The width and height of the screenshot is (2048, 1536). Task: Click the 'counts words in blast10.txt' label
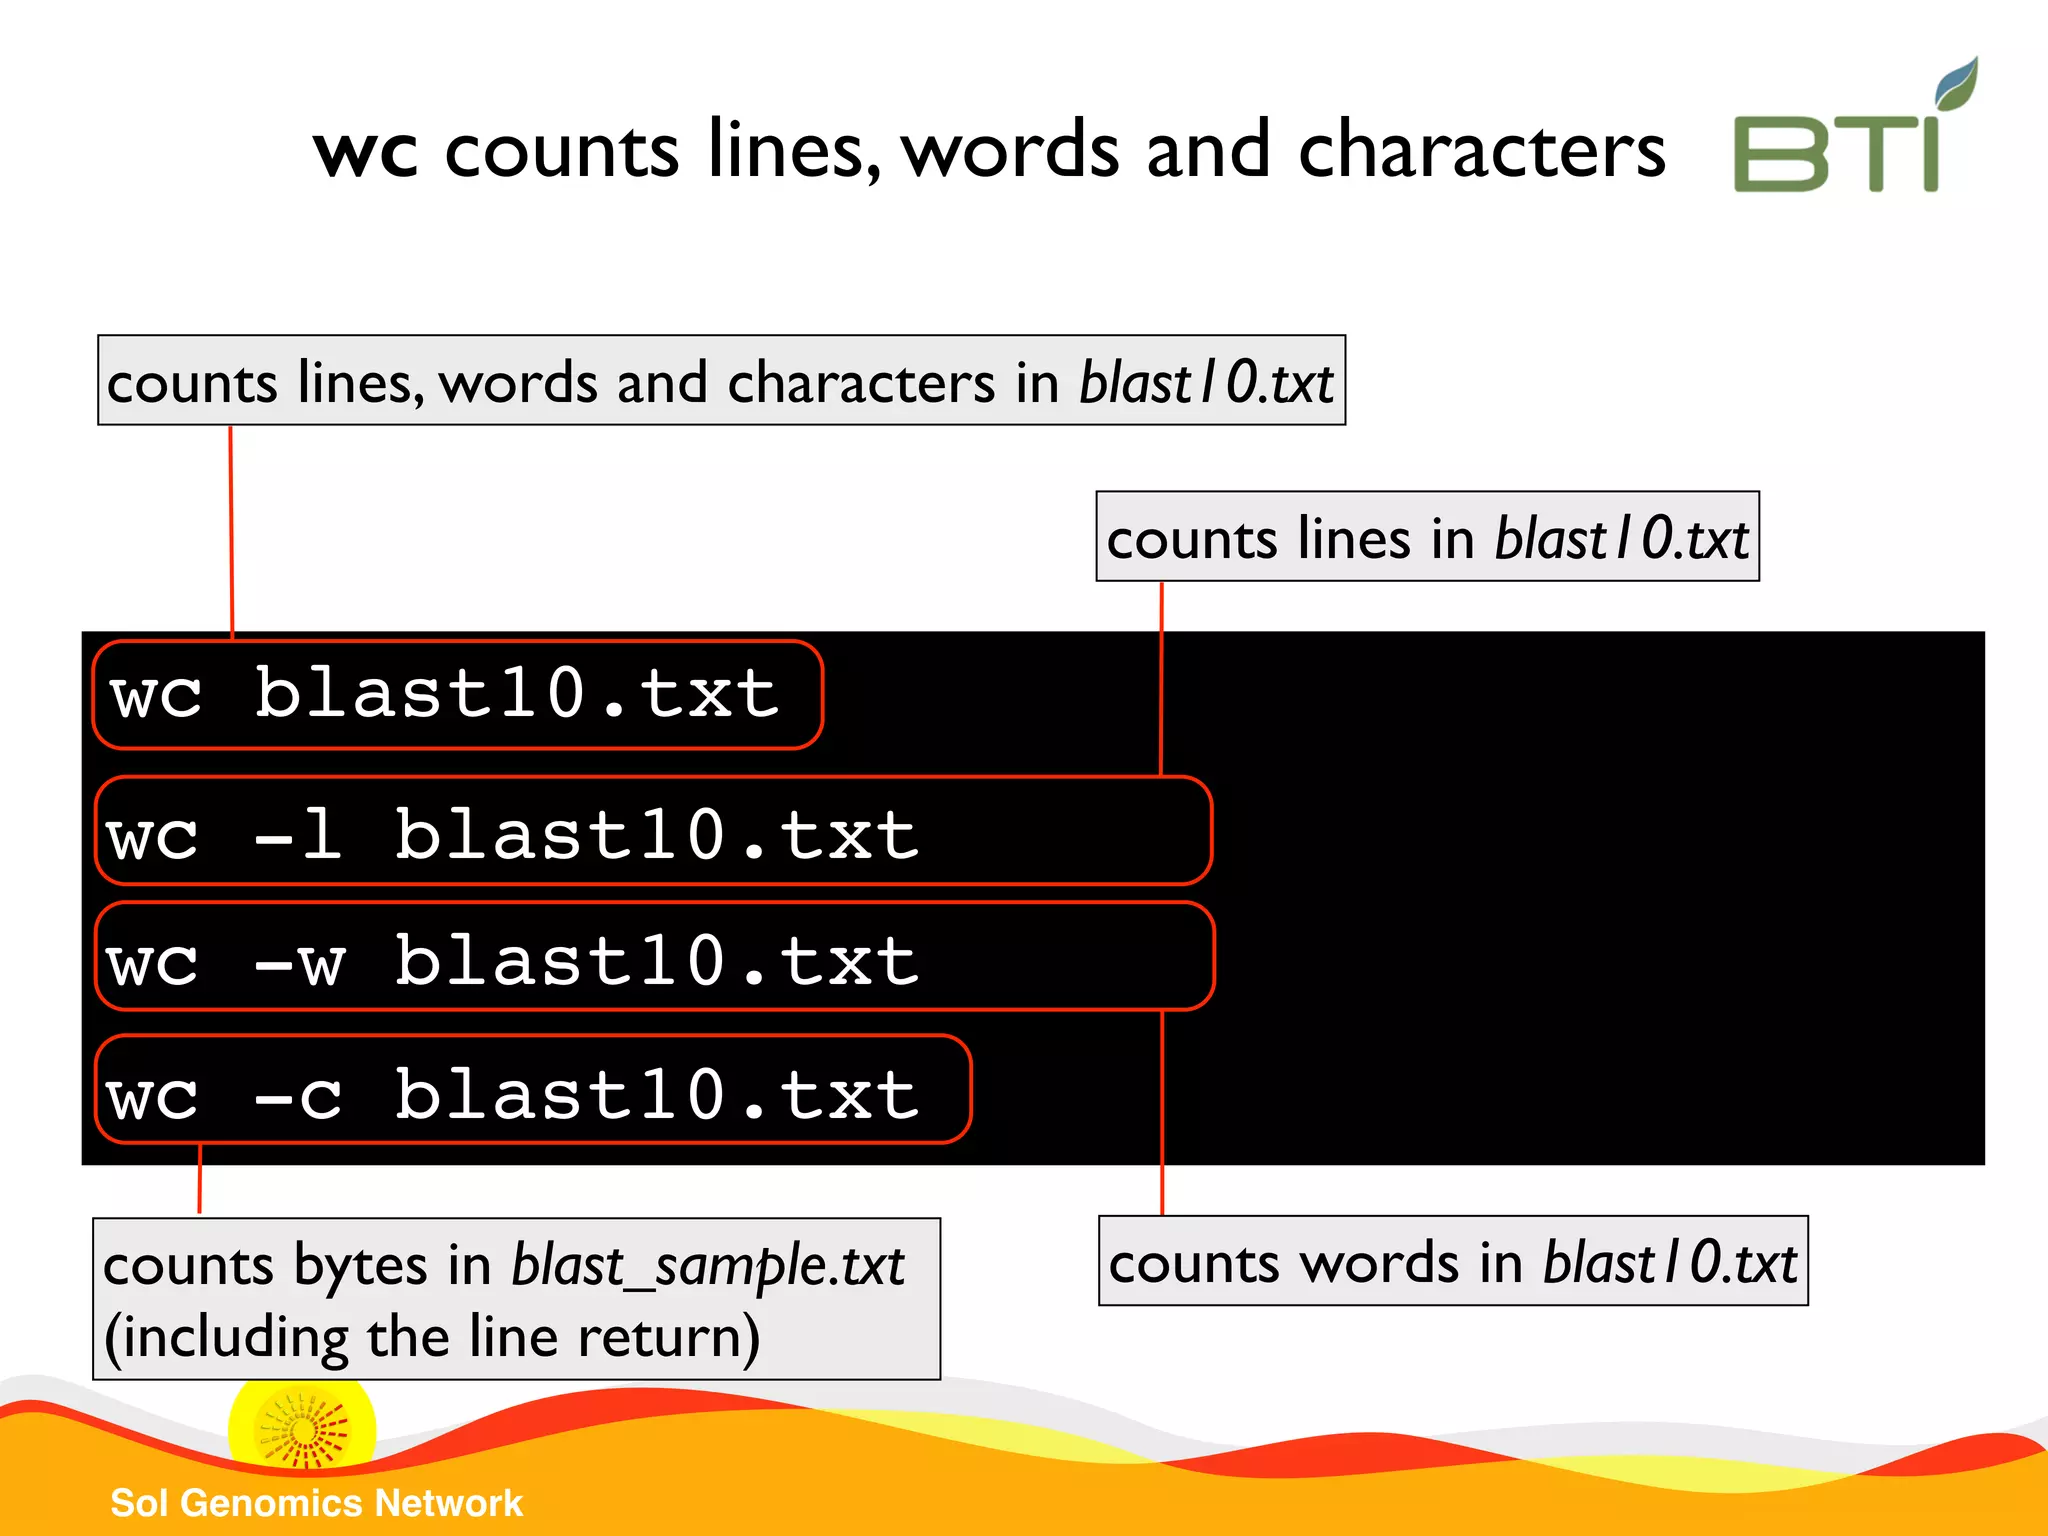pos(1452,1261)
